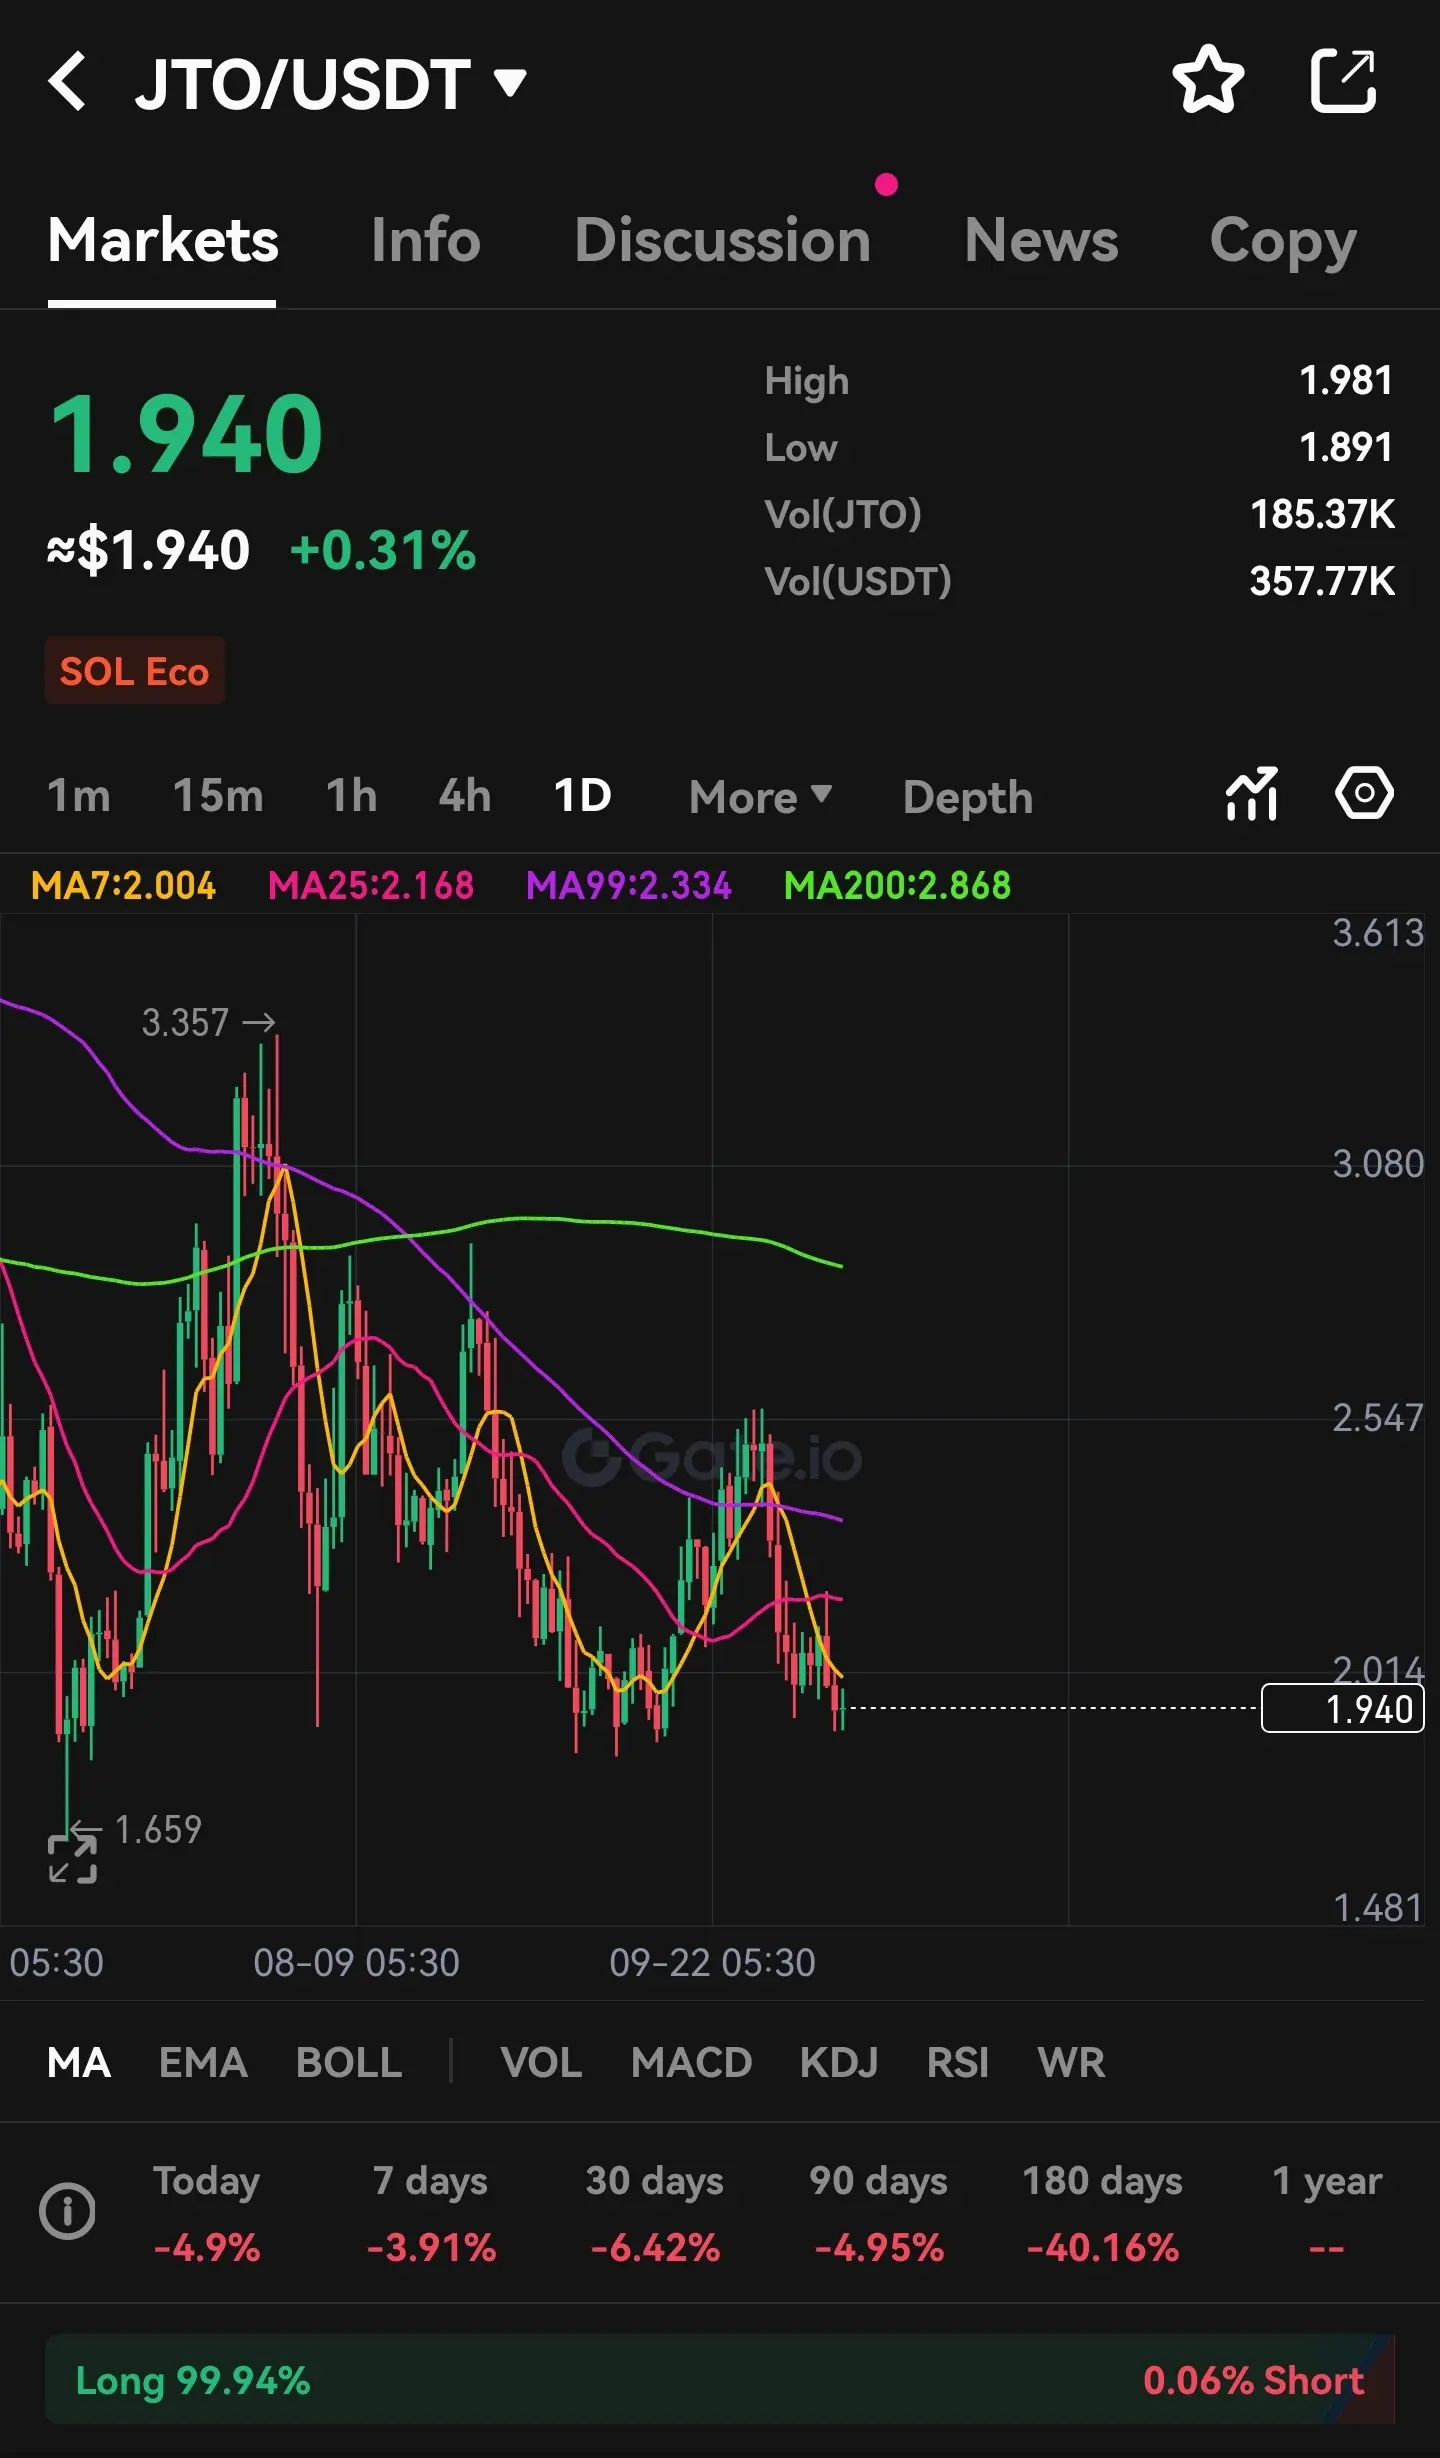Select the 1h timeframe
This screenshot has height=2458, width=1440.
coord(352,796)
